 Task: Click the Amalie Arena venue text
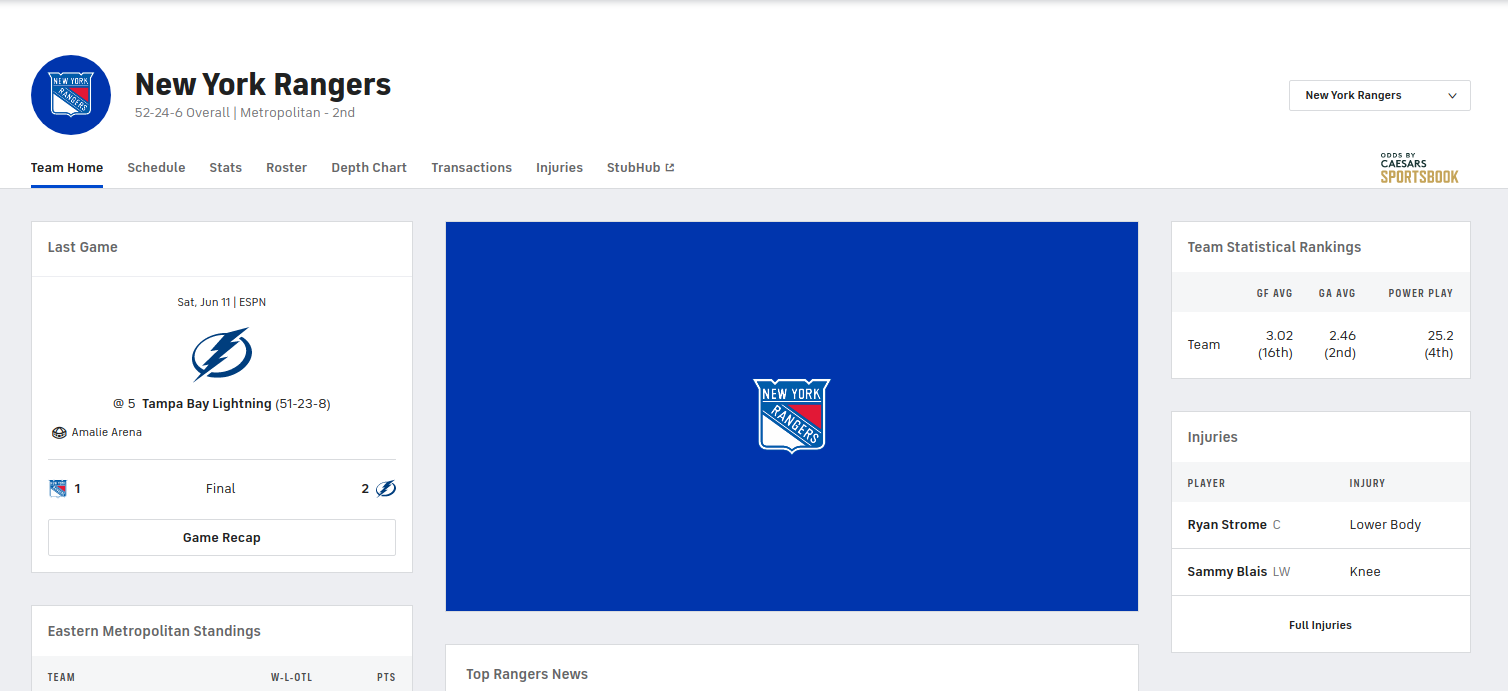[107, 433]
